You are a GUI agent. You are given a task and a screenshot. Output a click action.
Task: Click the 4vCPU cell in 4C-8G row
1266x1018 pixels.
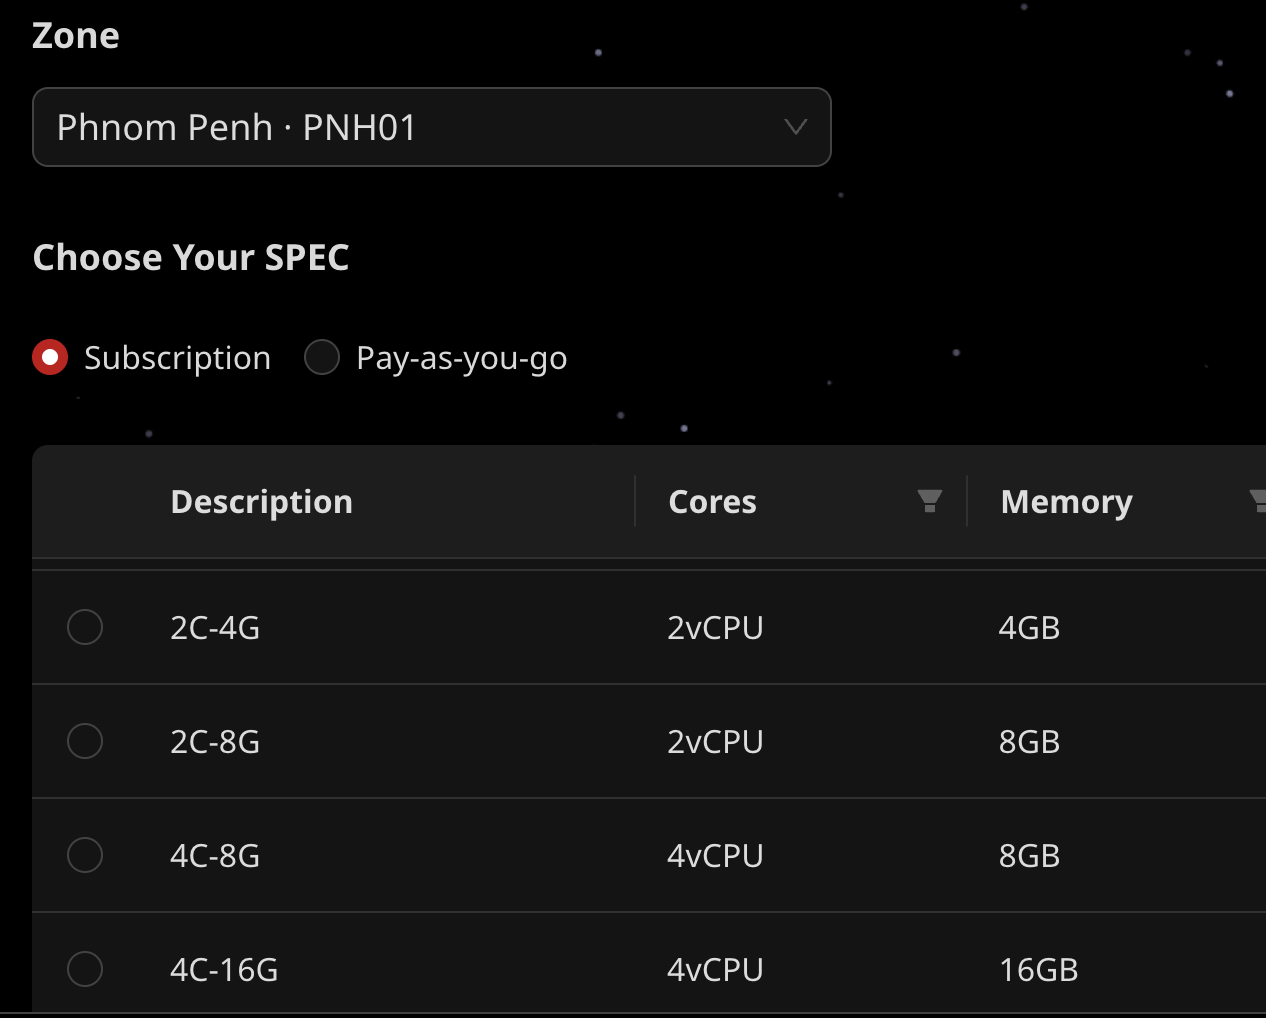pos(715,856)
